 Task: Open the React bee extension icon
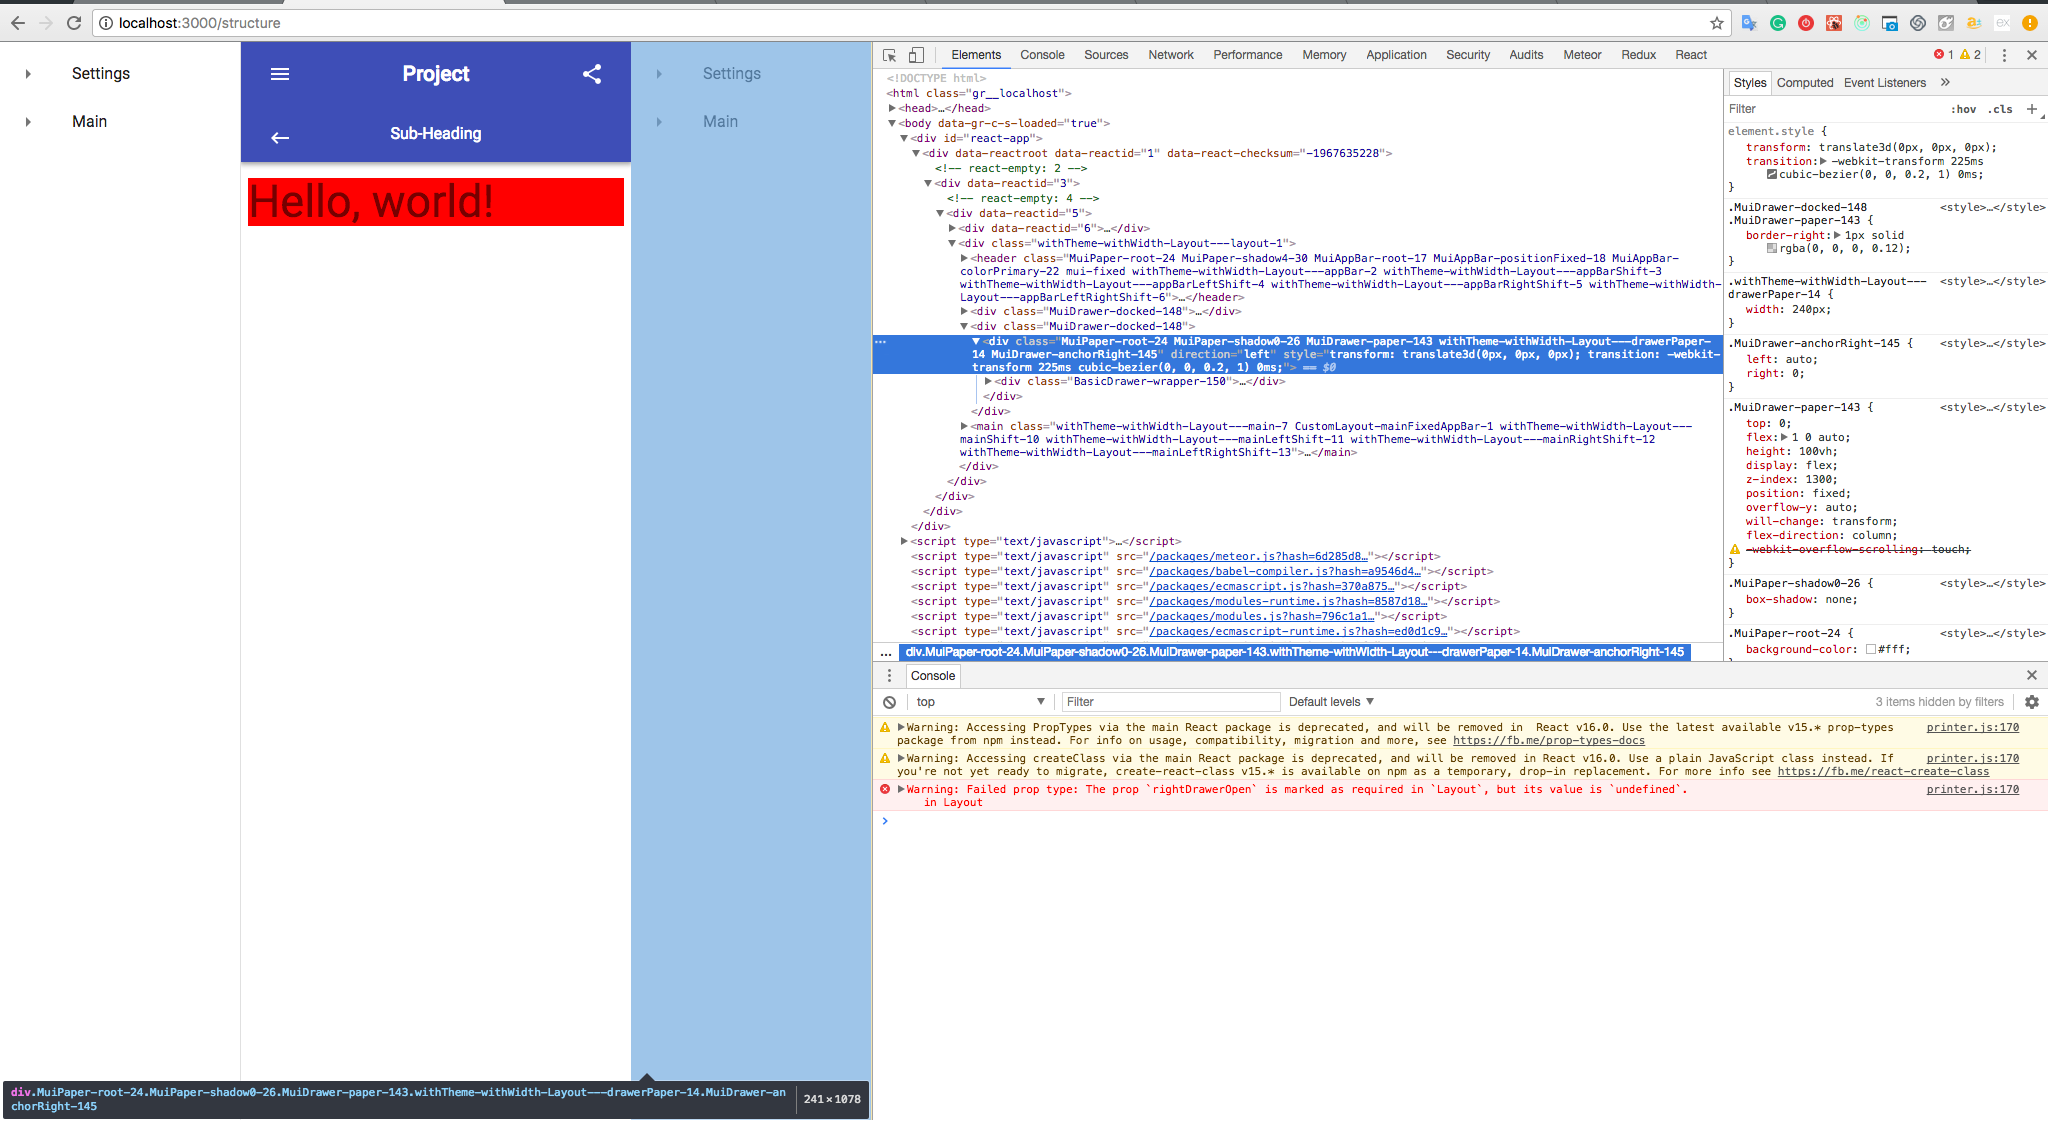pyautogui.click(x=1834, y=23)
